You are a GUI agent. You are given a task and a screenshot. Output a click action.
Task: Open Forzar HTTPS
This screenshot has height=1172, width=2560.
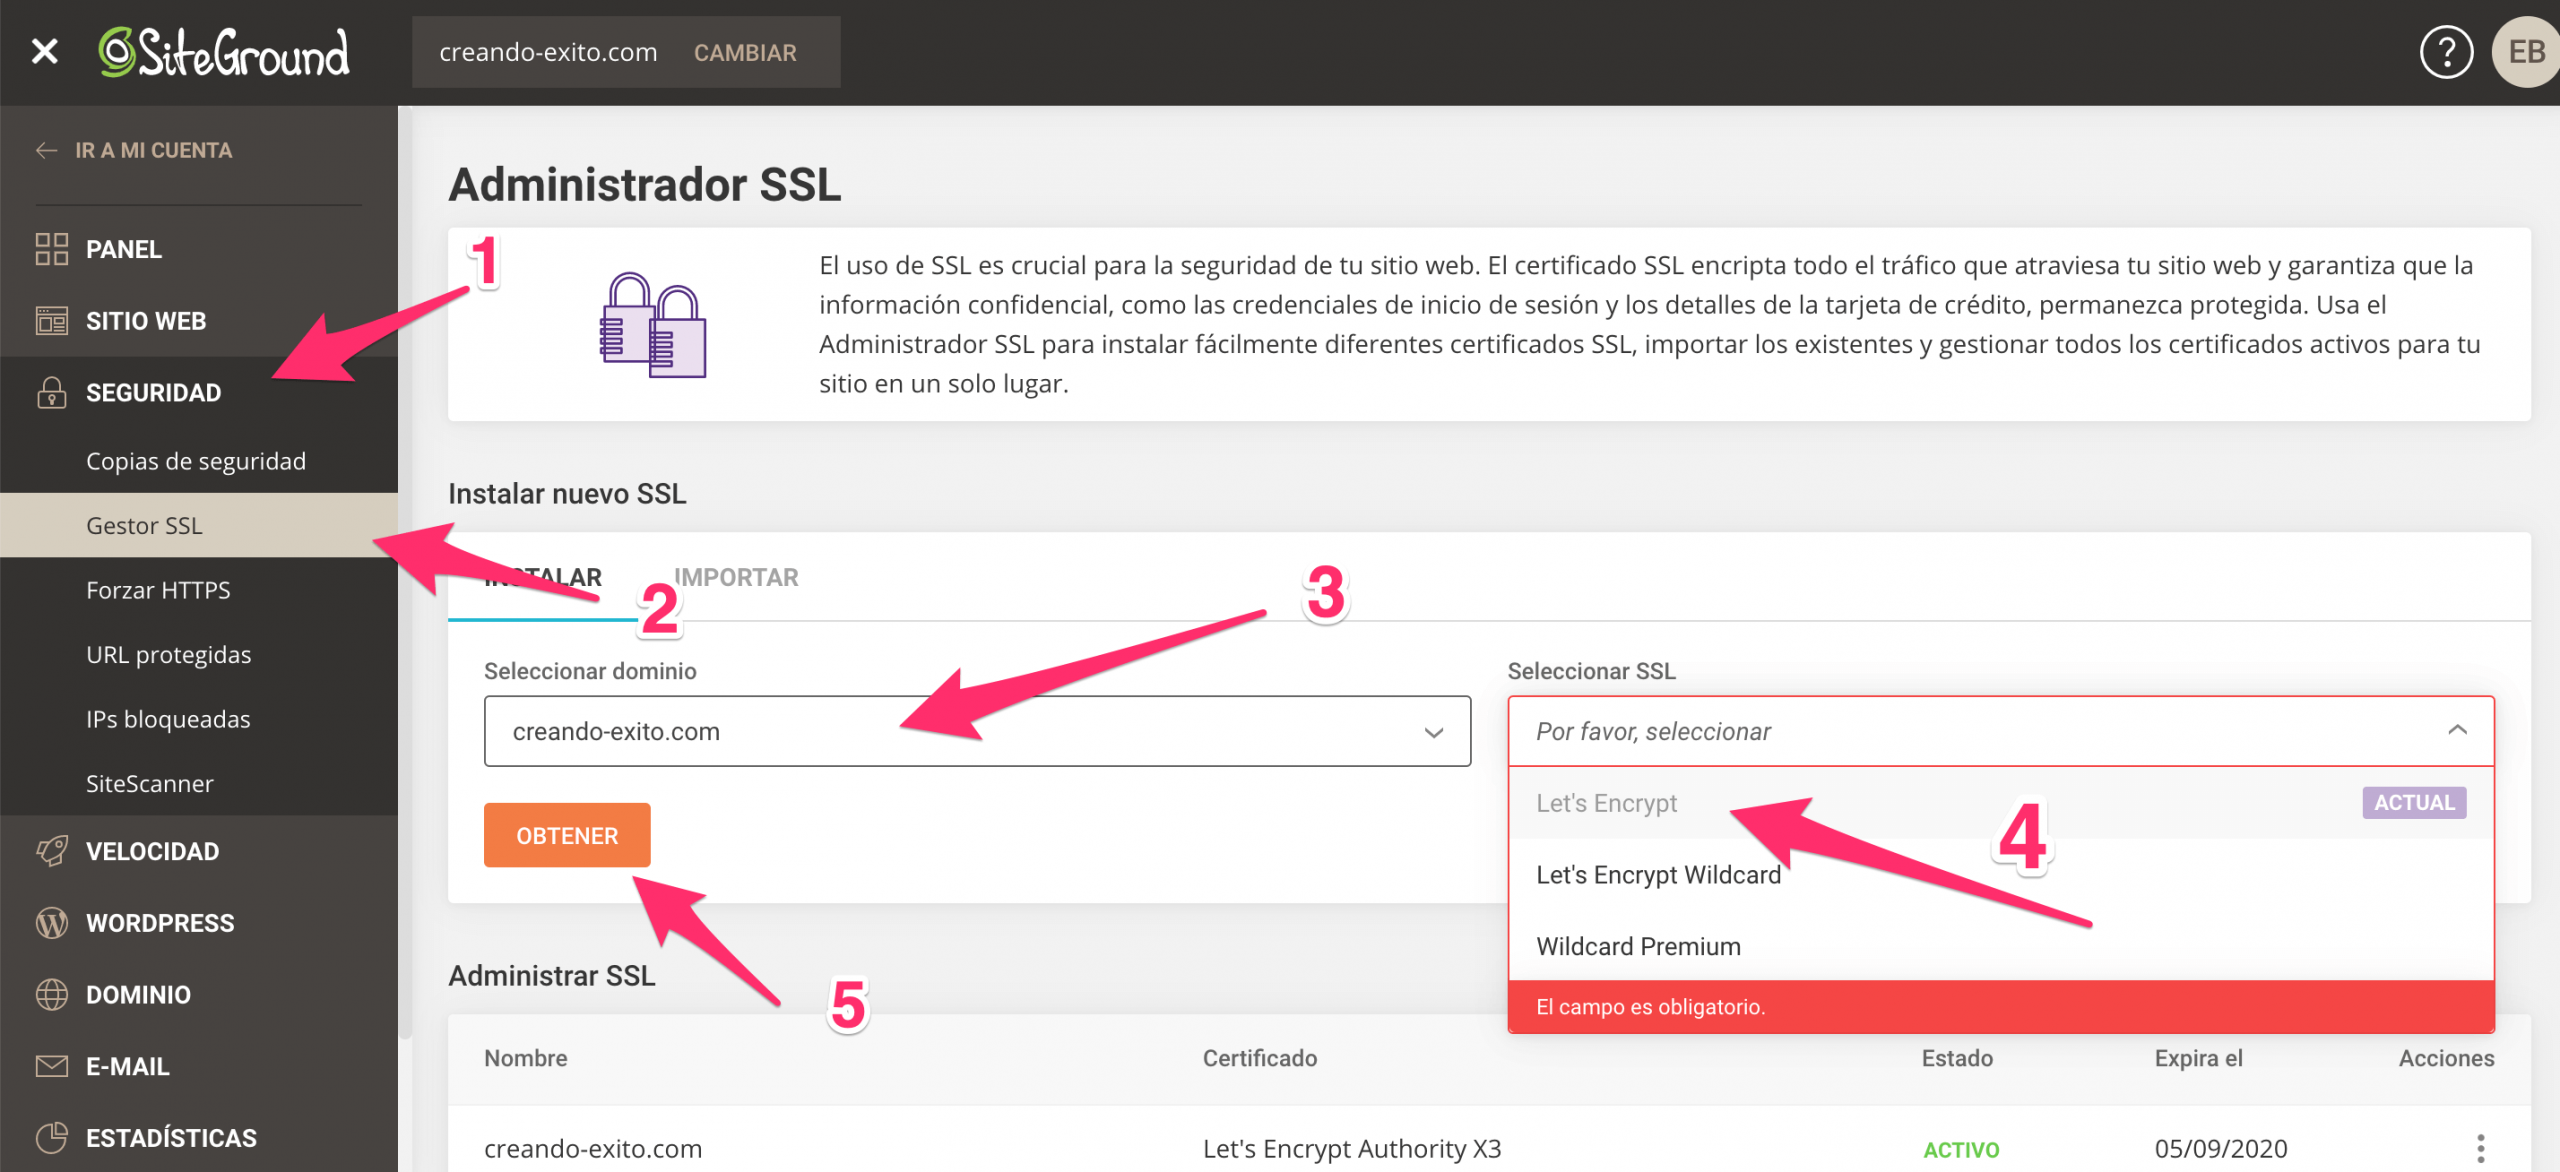(x=158, y=590)
